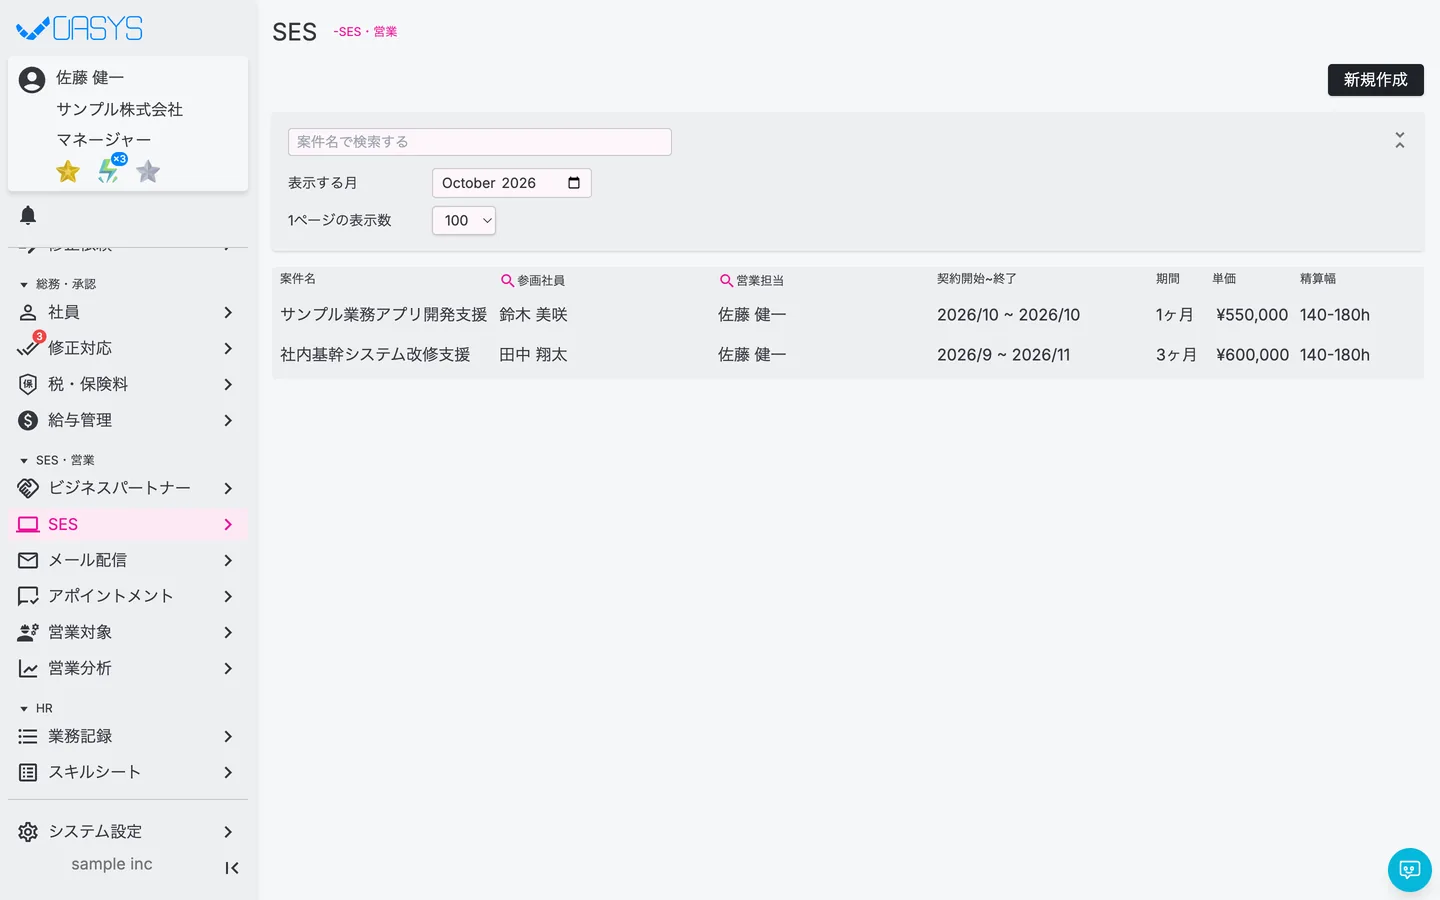Viewport: 1440px width, 900px height.
Task: Open 社内基幹システム改修支援 project row
Action: (x=848, y=354)
